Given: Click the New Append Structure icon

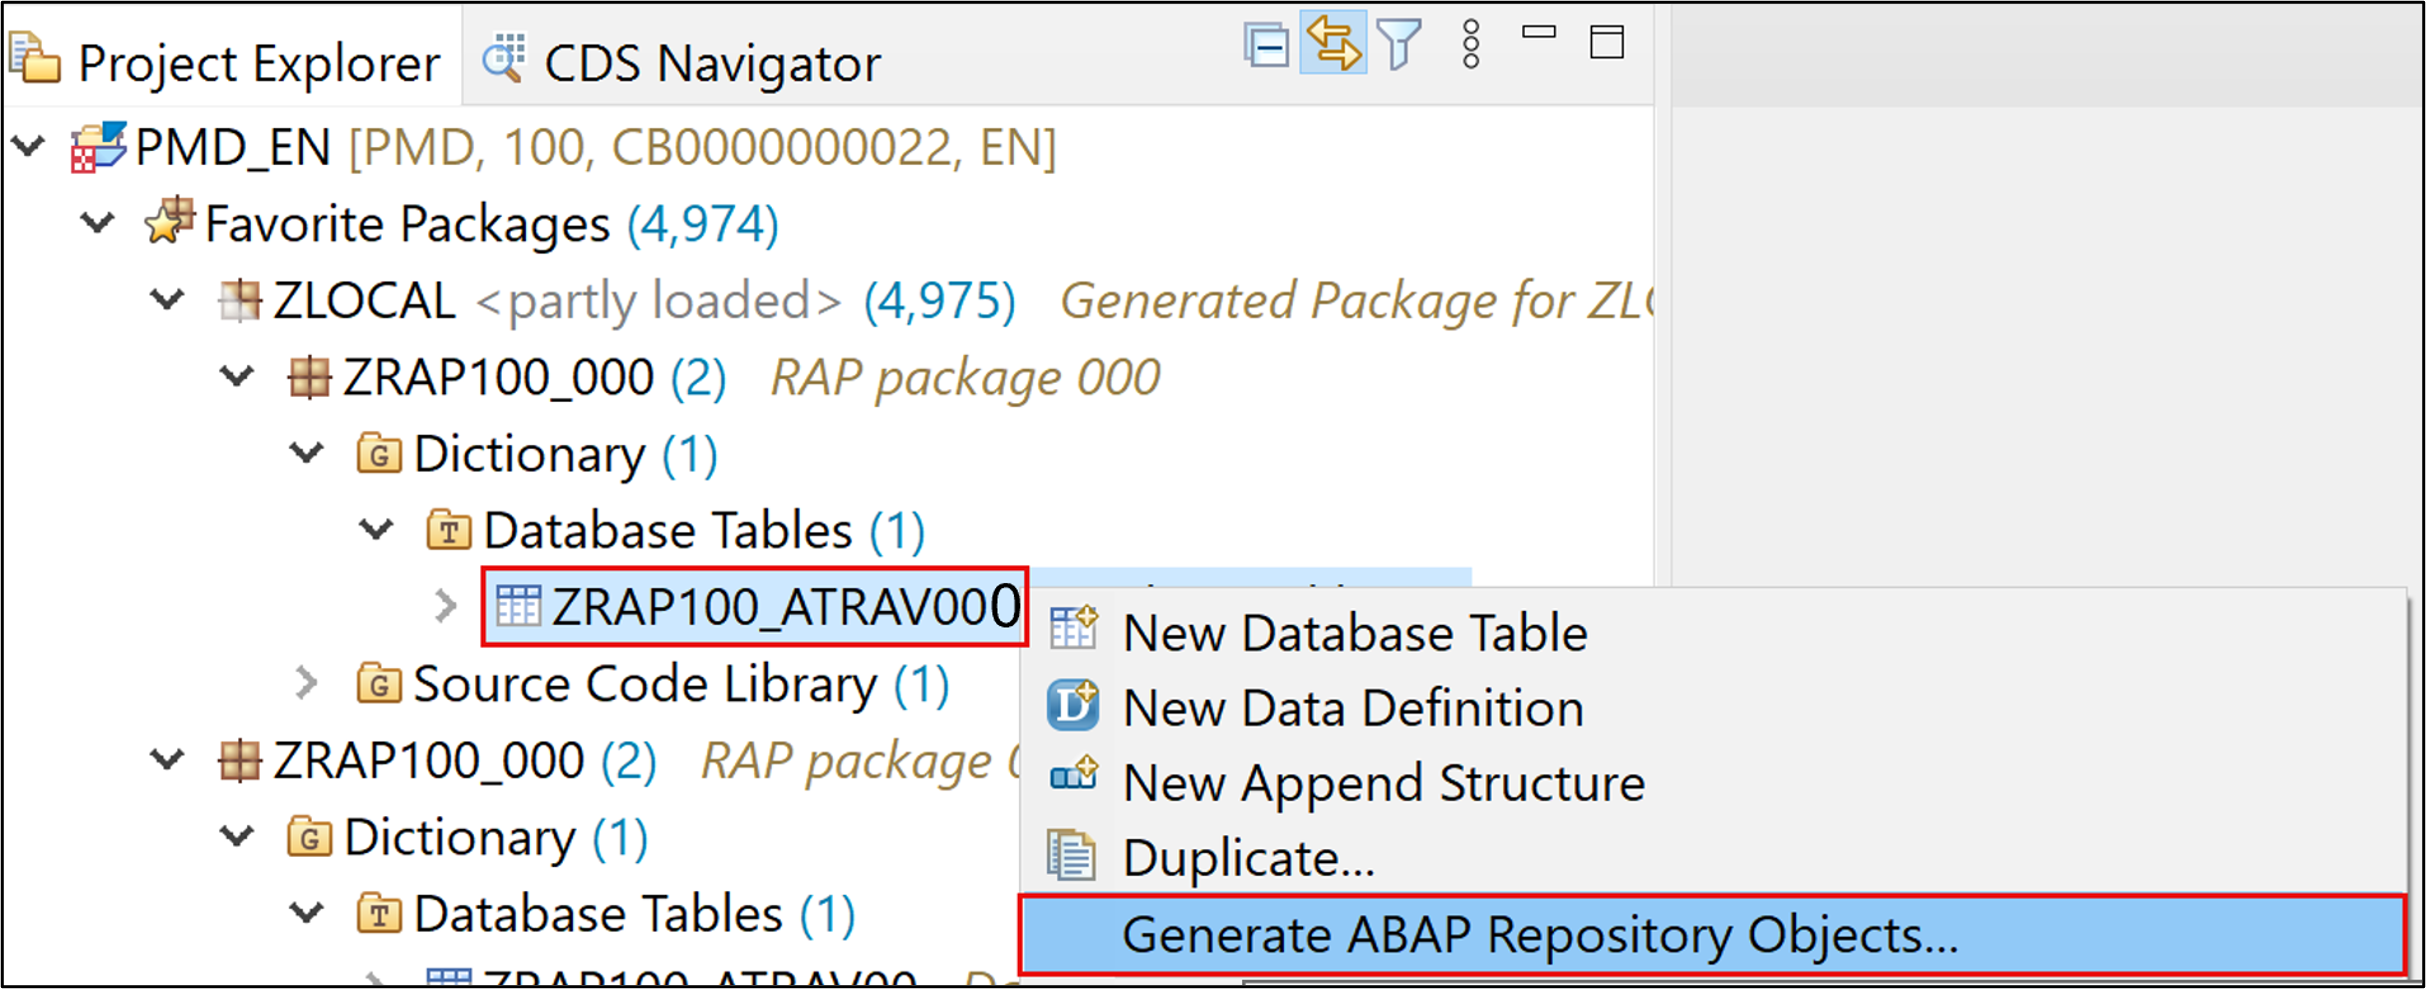Looking at the screenshot, I should point(1073,778).
